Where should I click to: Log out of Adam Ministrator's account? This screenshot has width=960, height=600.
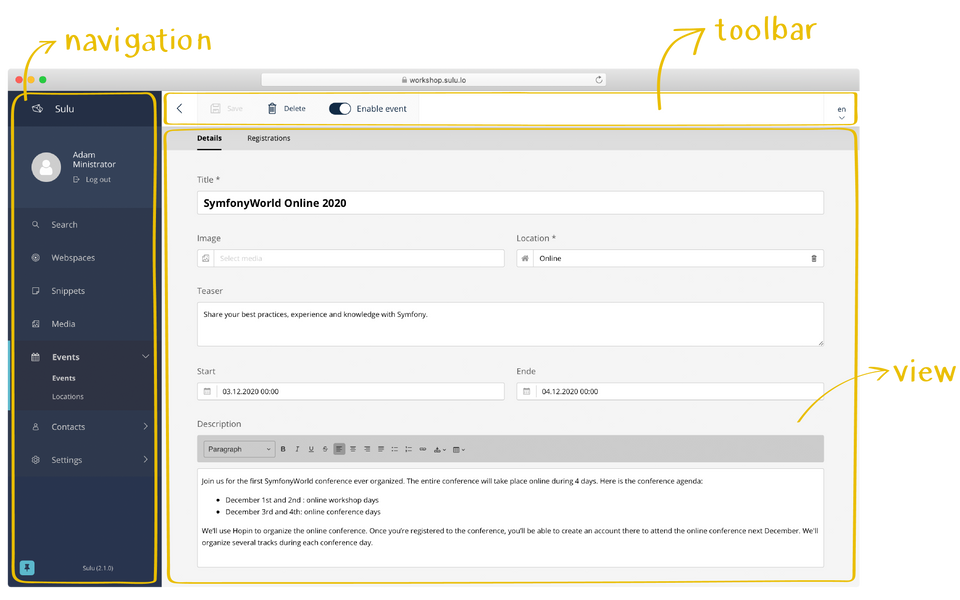(93, 179)
